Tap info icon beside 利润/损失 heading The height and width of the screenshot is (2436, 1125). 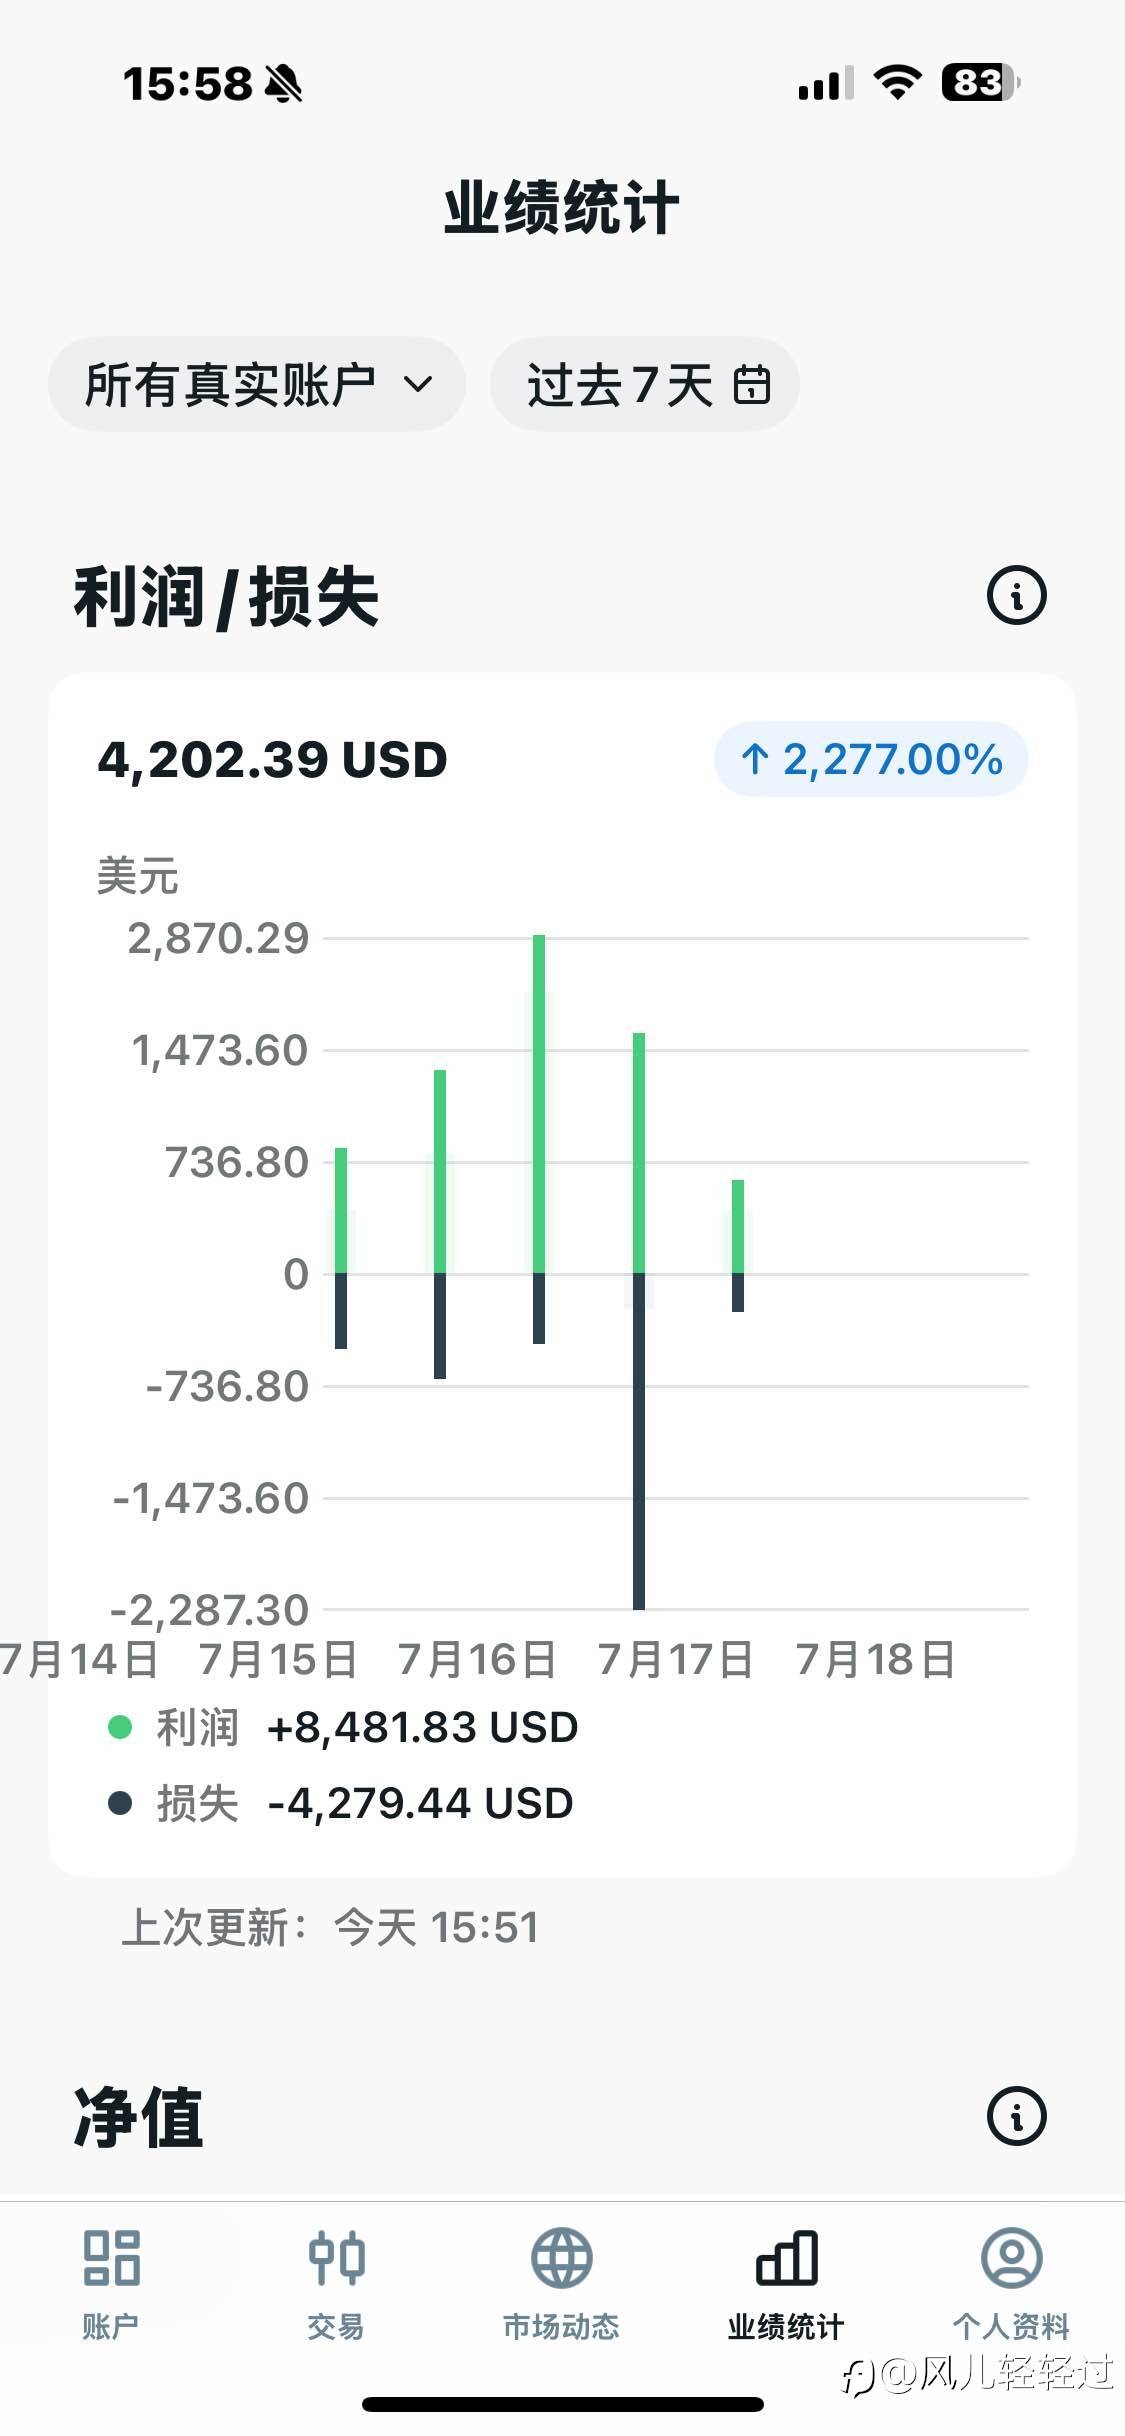click(1016, 596)
